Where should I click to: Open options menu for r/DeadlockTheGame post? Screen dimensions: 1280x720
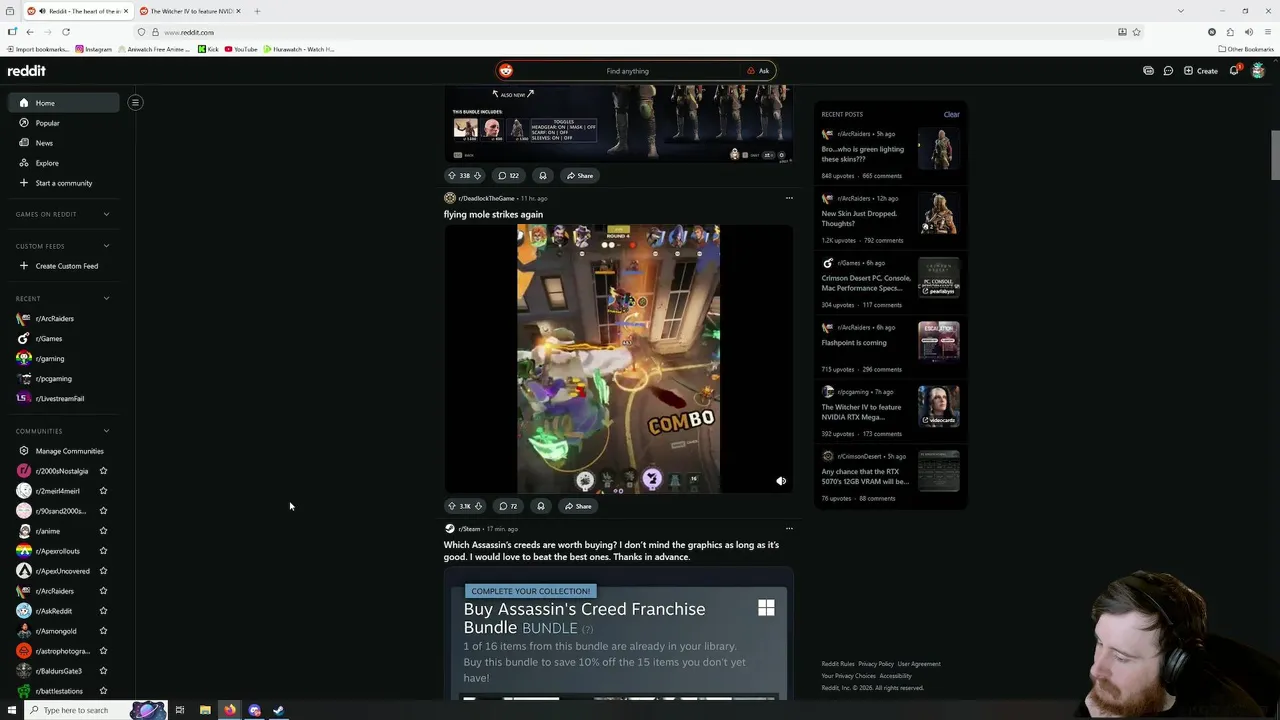click(789, 198)
